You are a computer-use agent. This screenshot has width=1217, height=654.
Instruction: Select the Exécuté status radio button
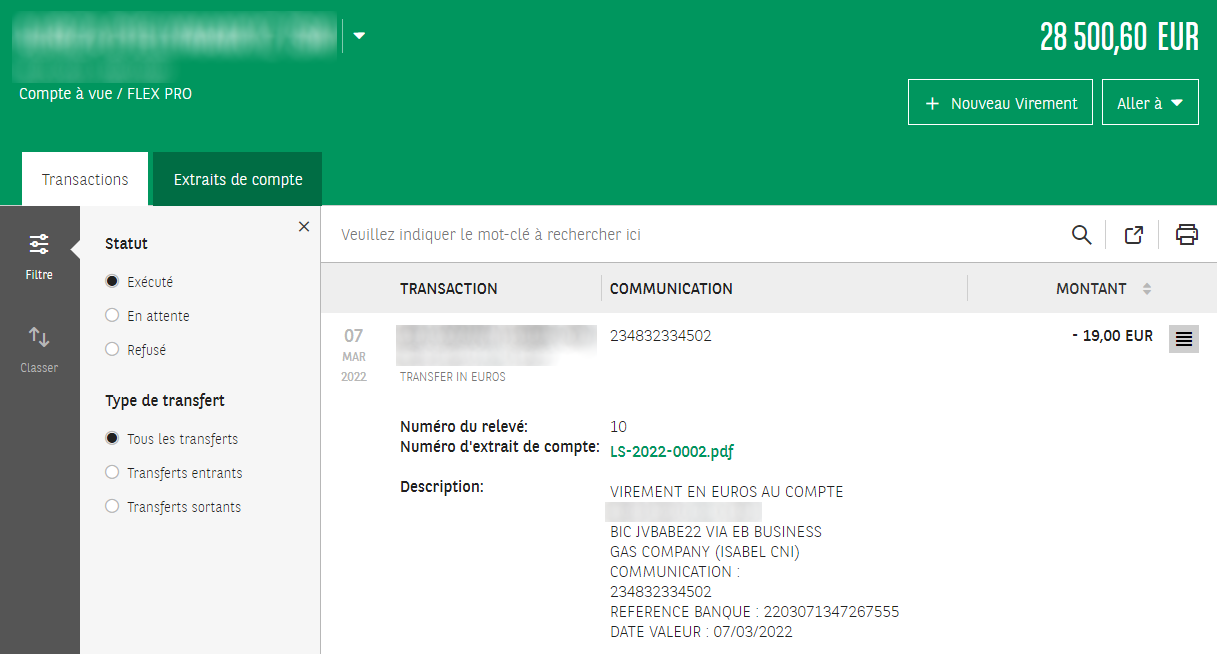click(113, 282)
